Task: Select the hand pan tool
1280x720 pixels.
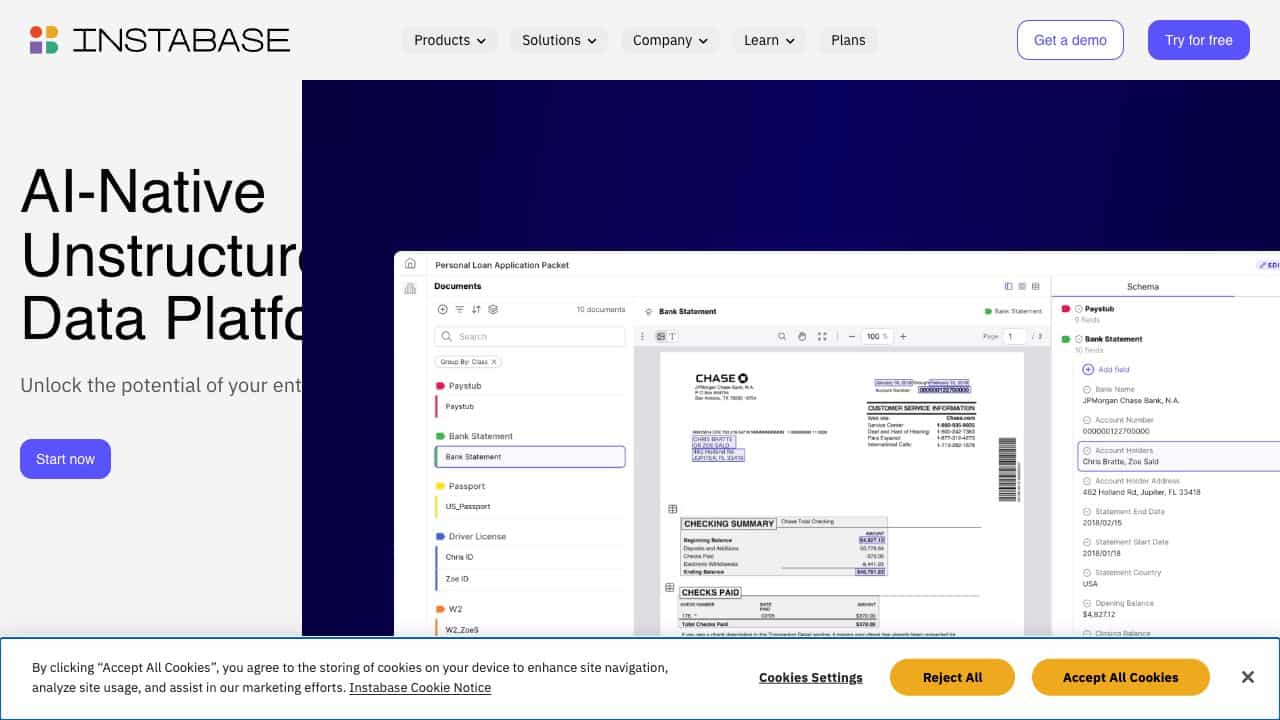Action: 802,337
